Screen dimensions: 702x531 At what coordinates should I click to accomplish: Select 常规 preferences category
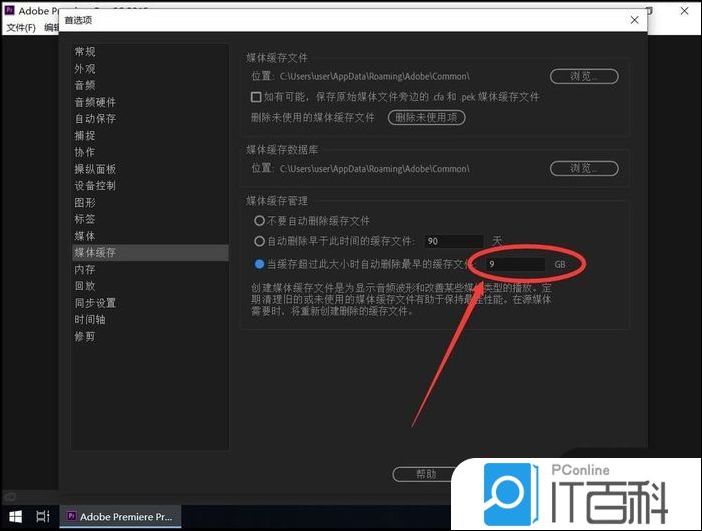point(85,51)
